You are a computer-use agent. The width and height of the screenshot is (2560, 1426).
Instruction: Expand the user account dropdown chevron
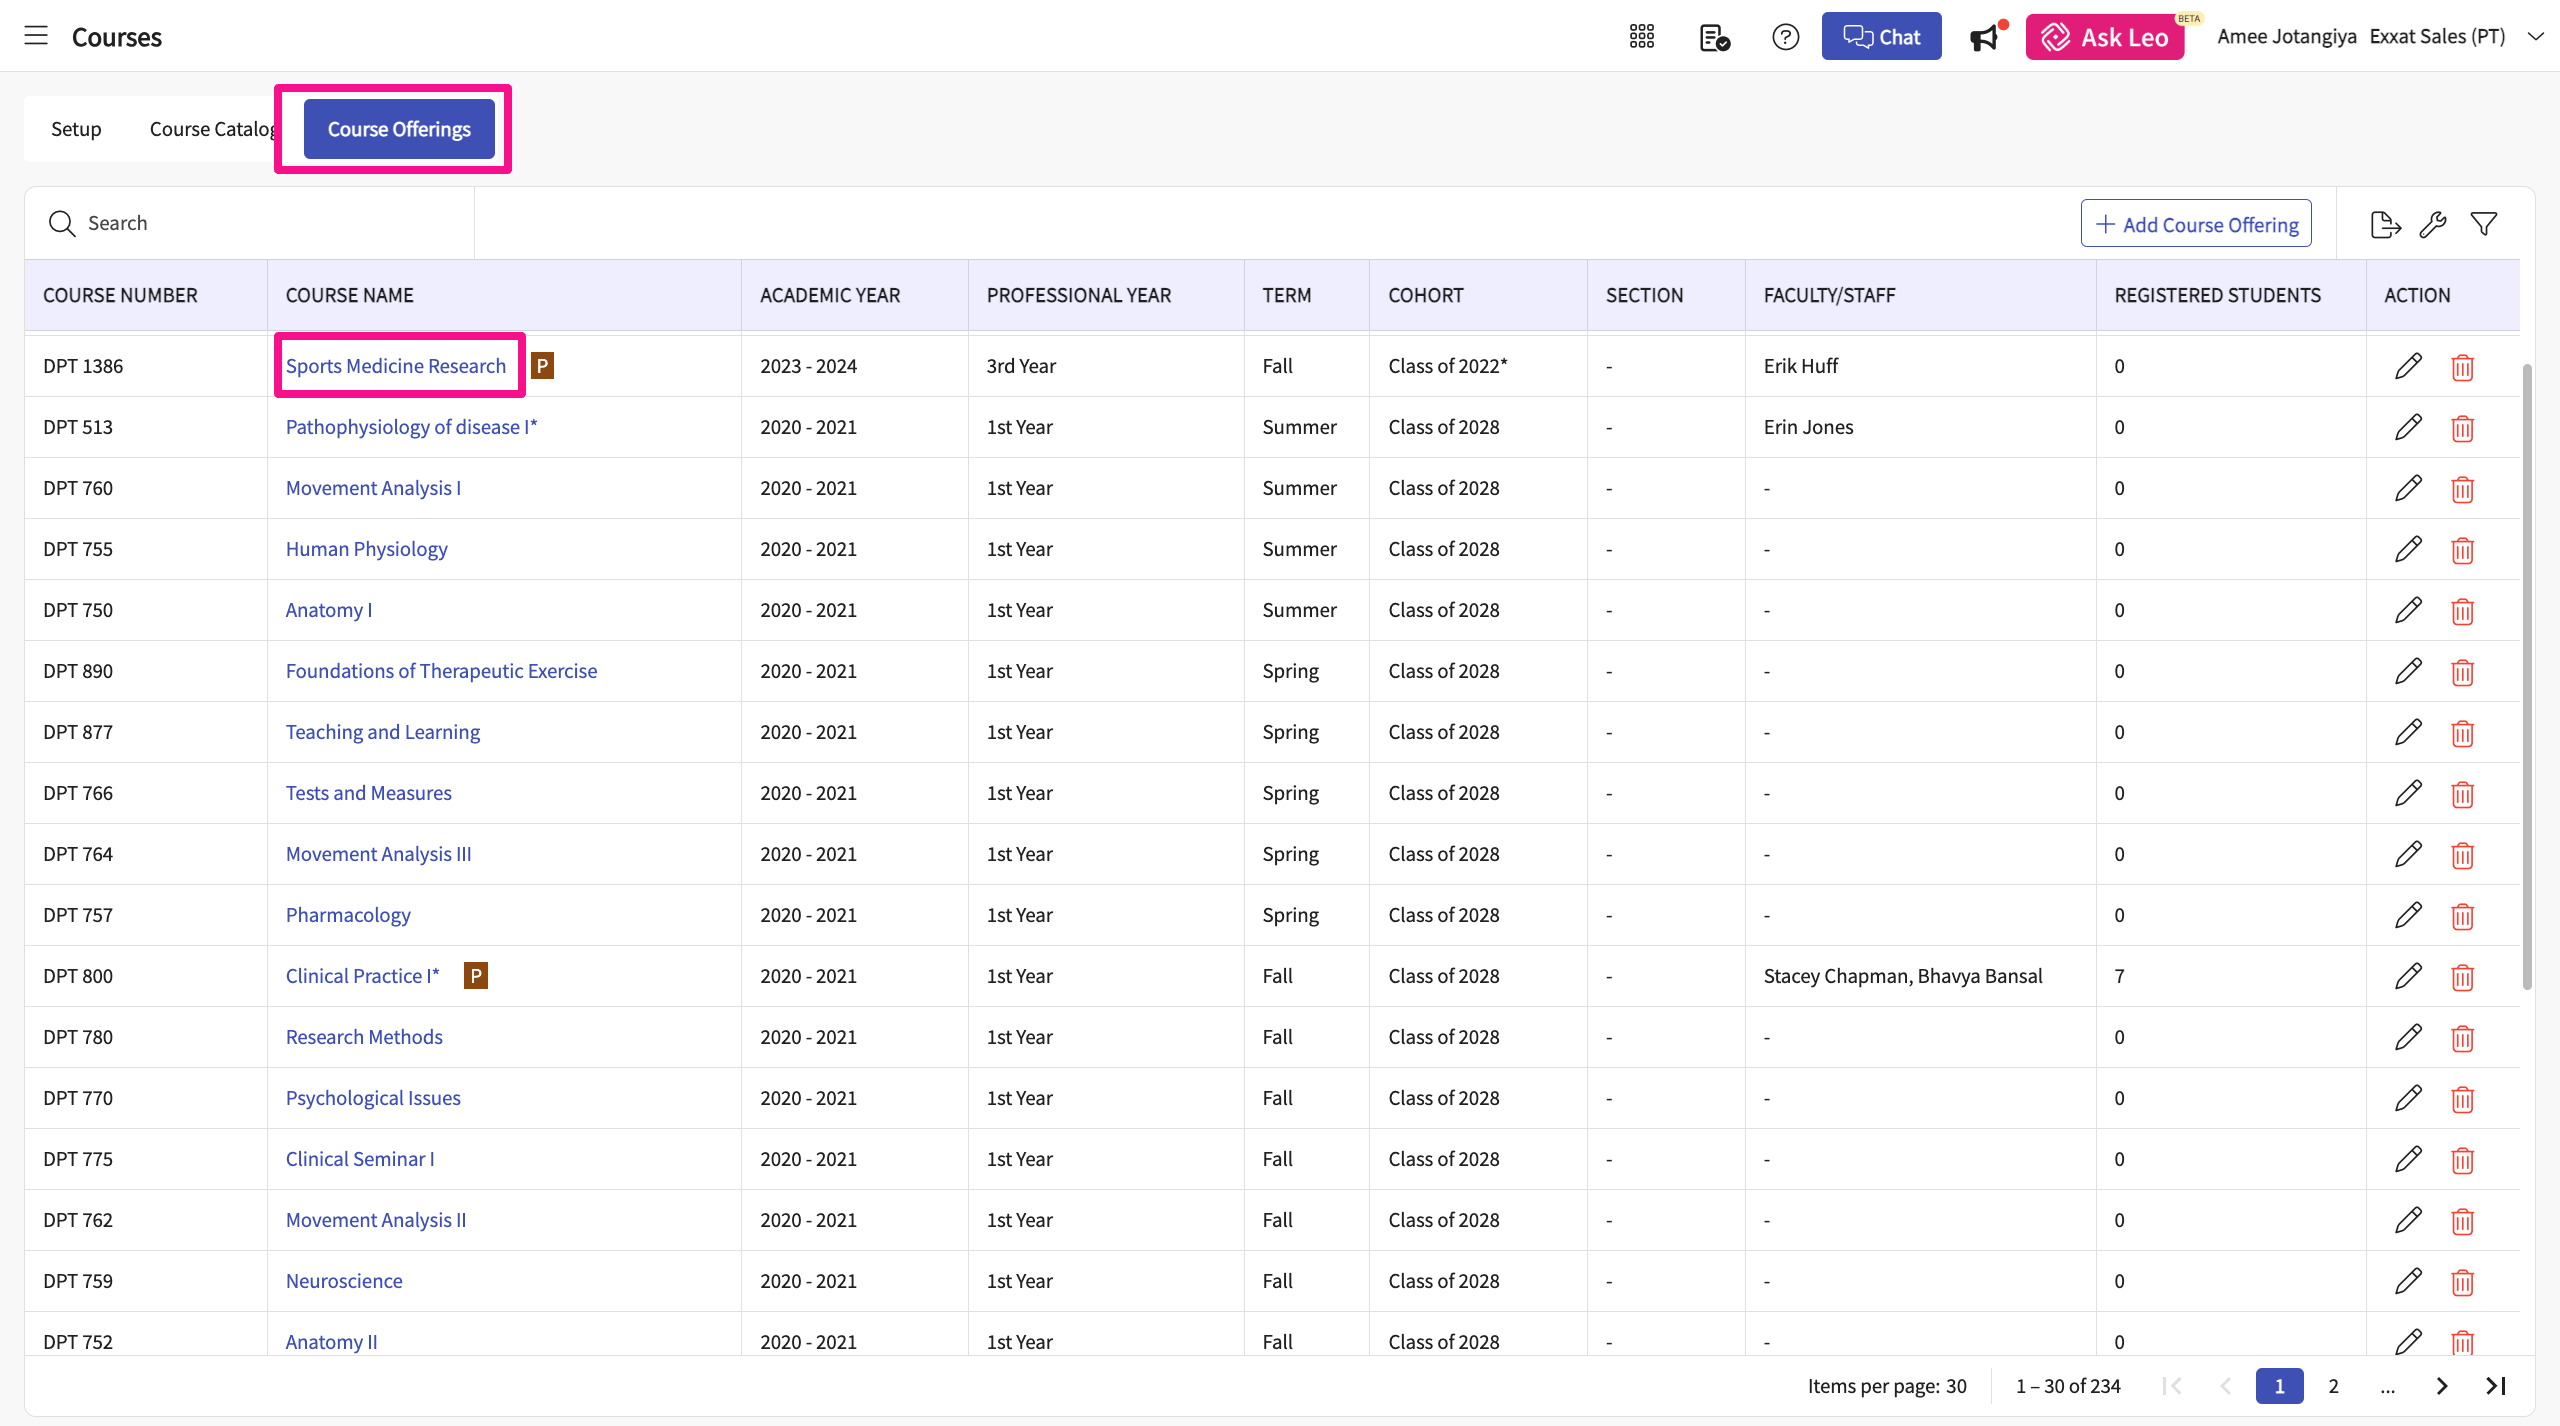pyautogui.click(x=2535, y=37)
